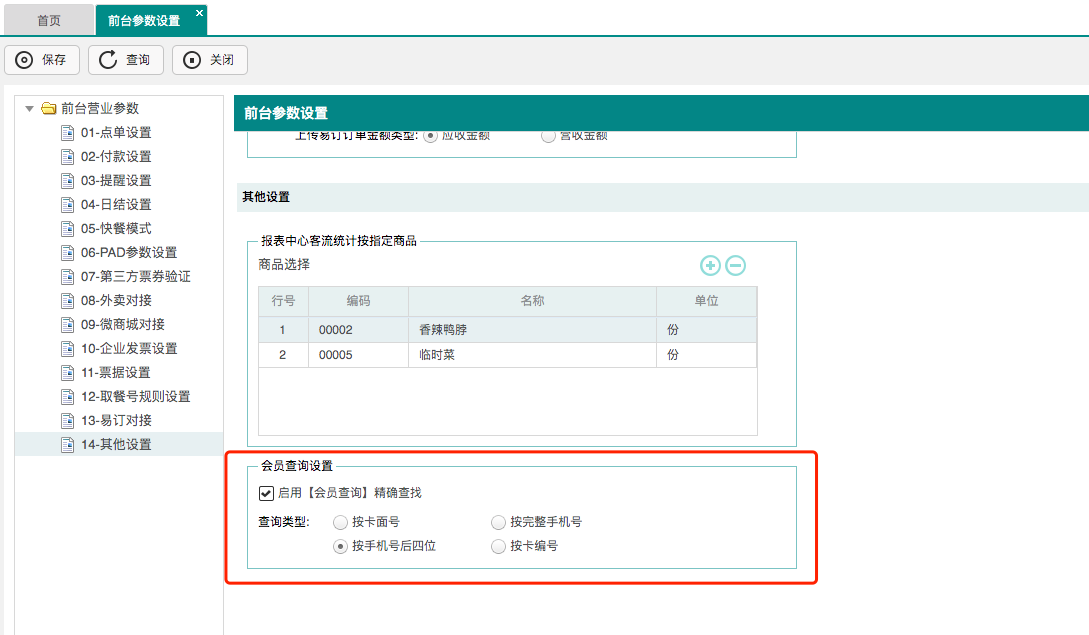Click the 临时菜 name cell

(533, 354)
